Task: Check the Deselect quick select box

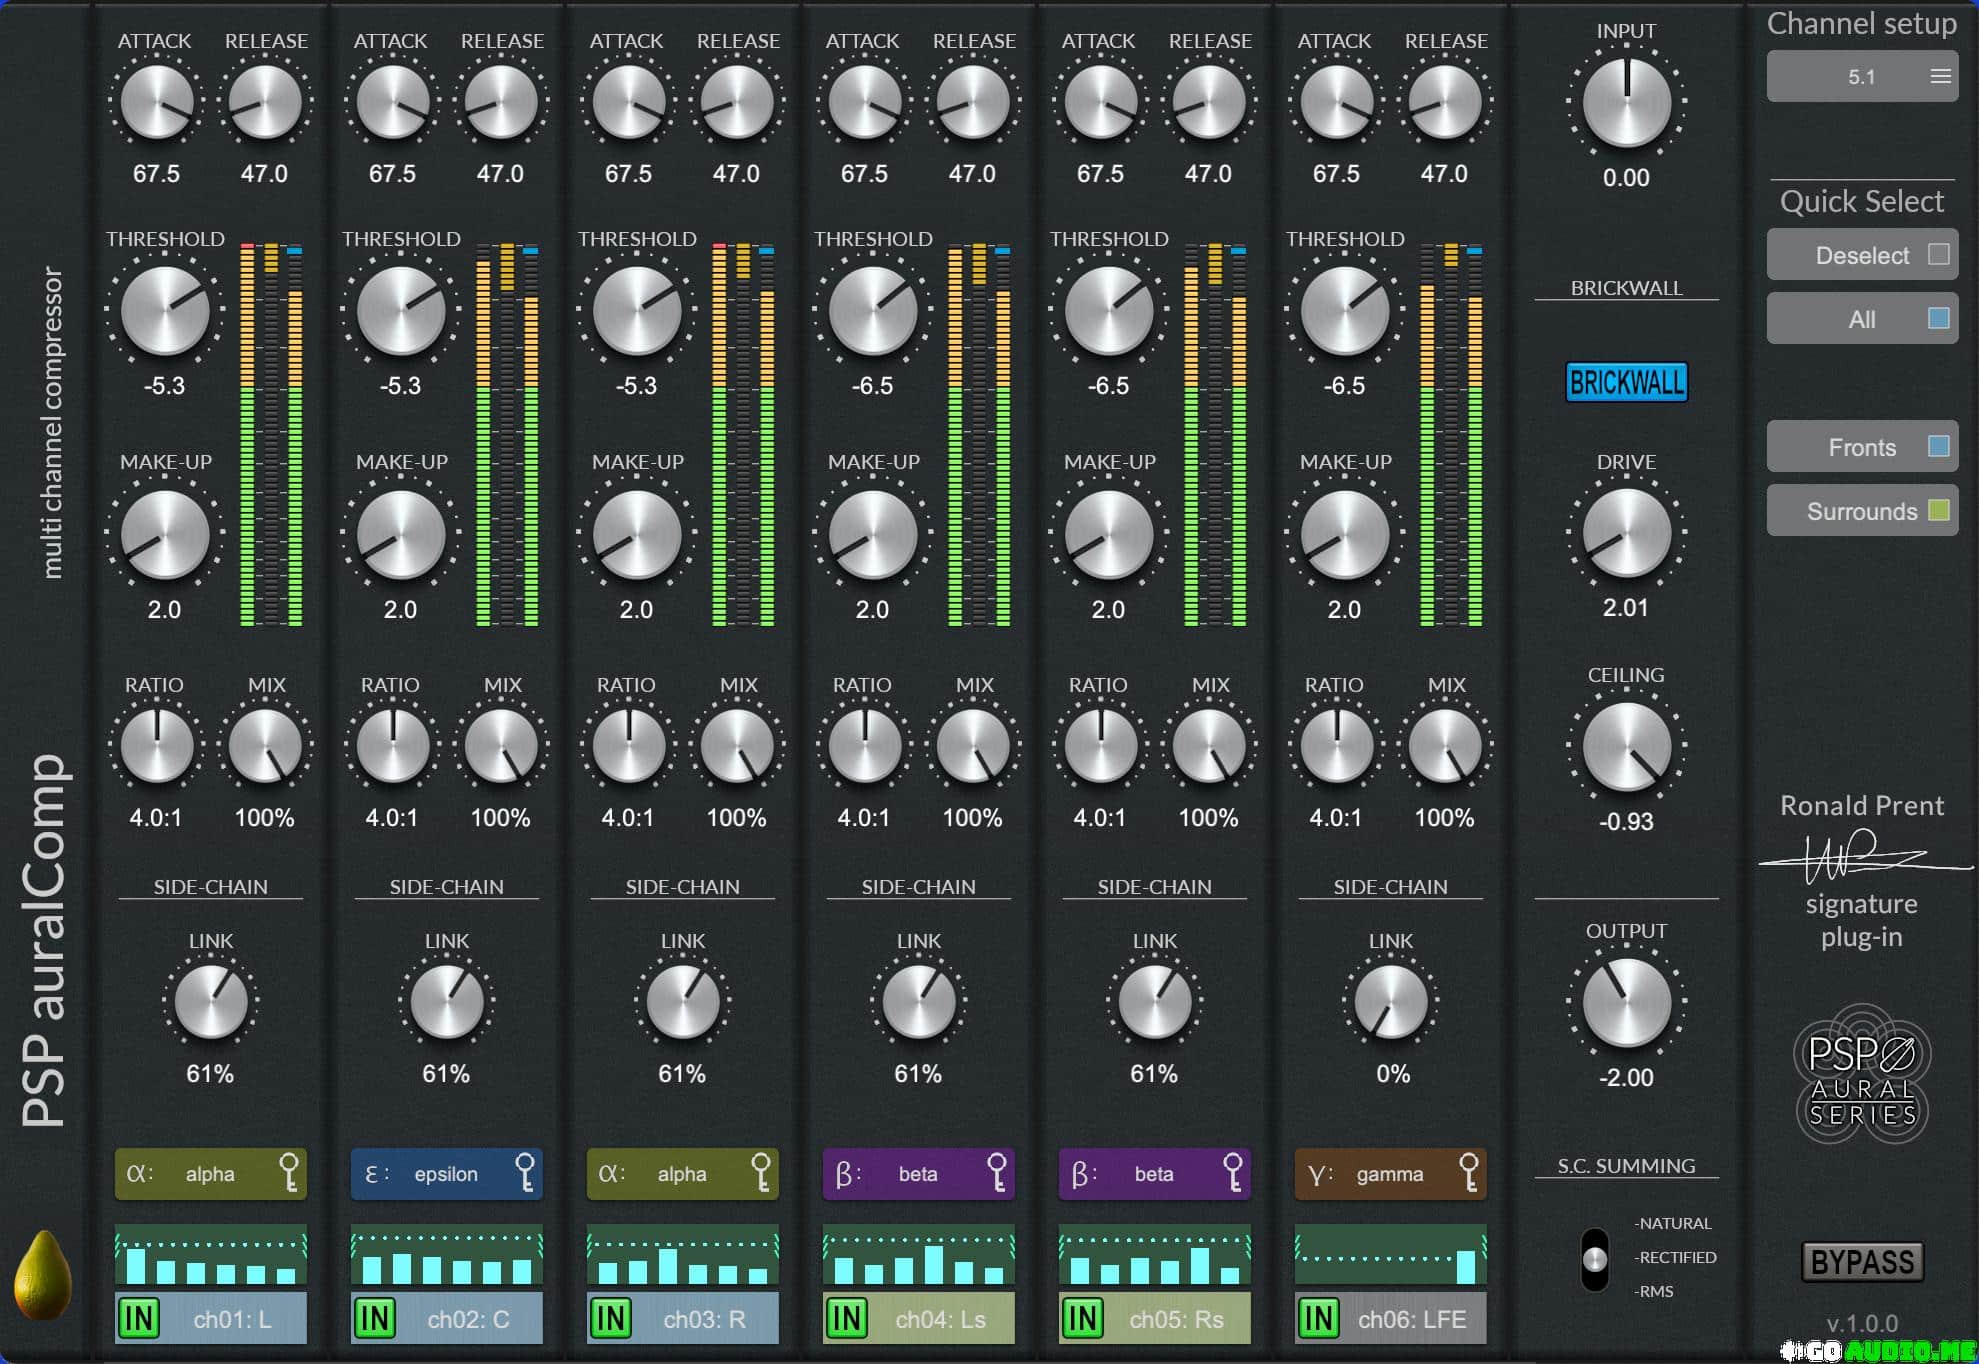Action: click(1938, 254)
